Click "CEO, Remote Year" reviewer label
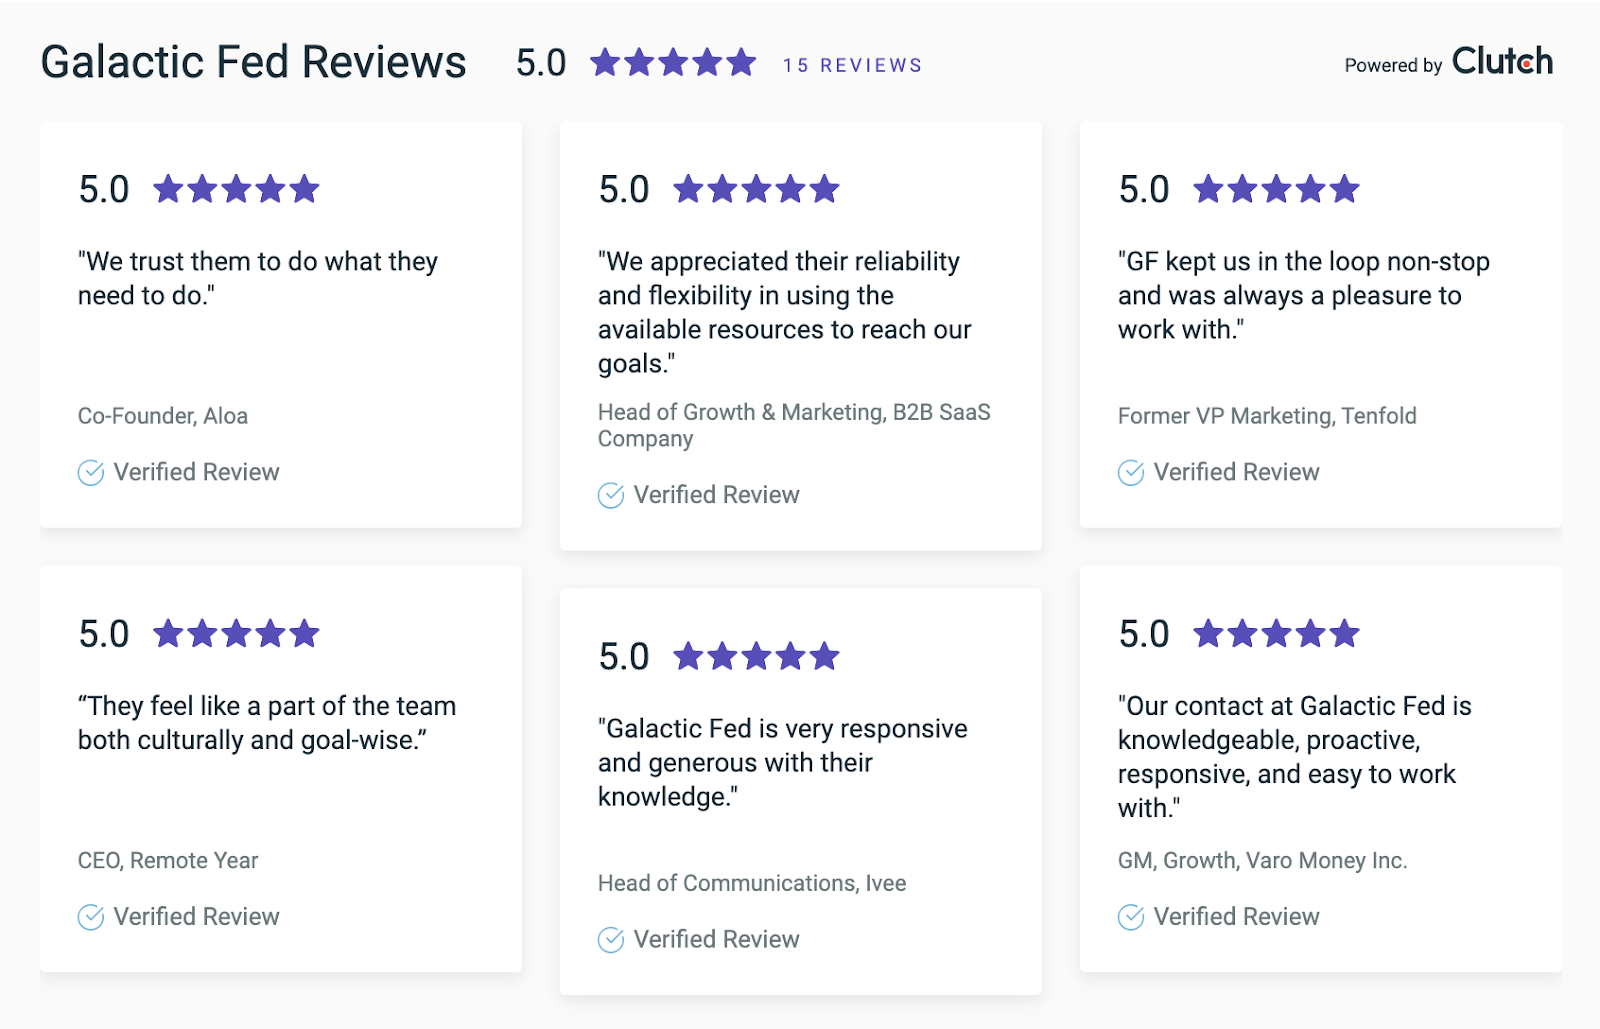 coord(168,860)
